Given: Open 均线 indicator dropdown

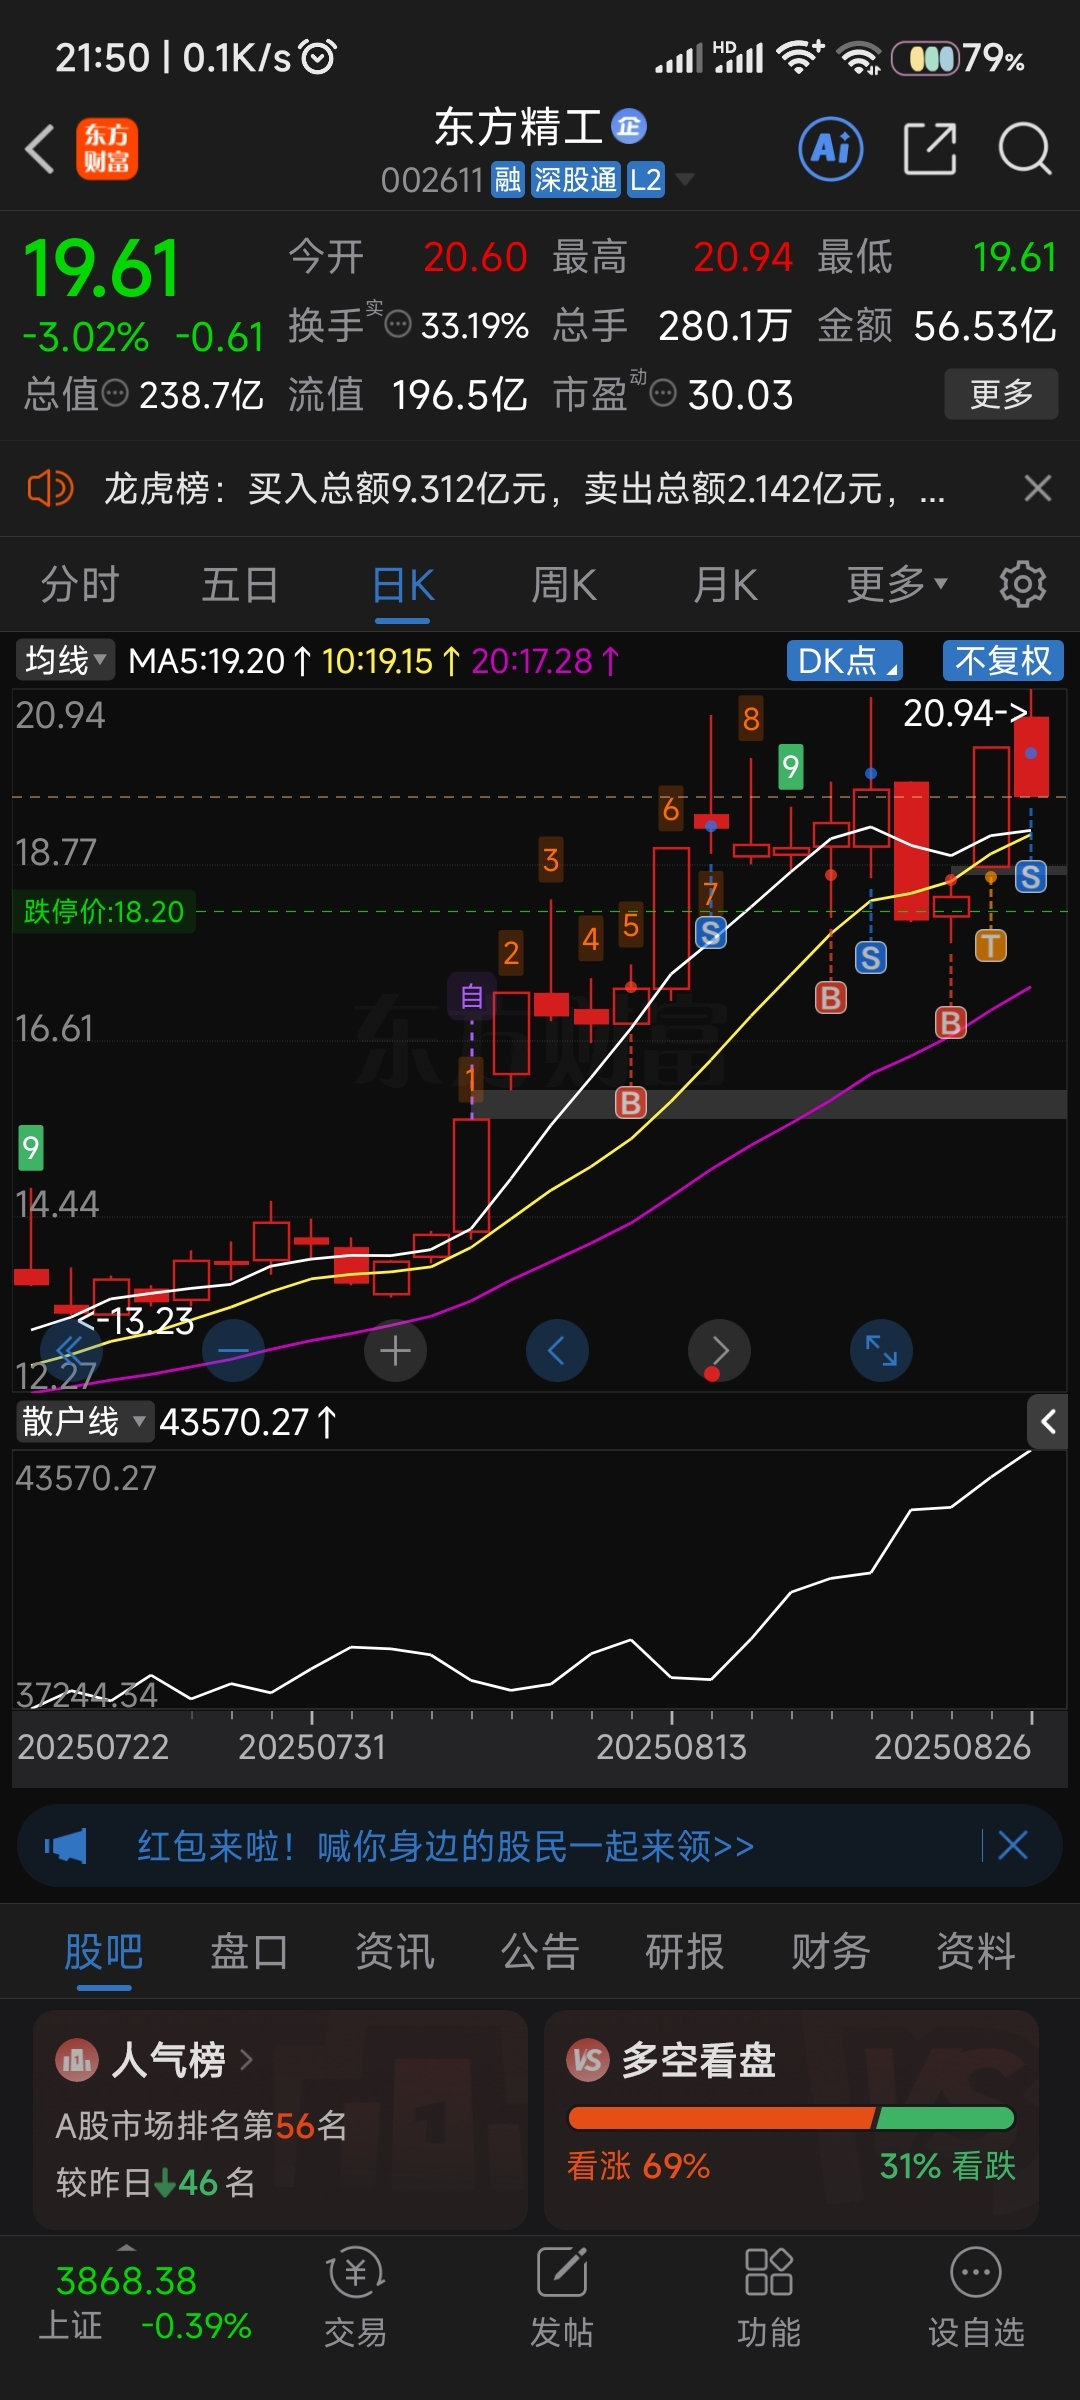Looking at the screenshot, I should (65, 660).
